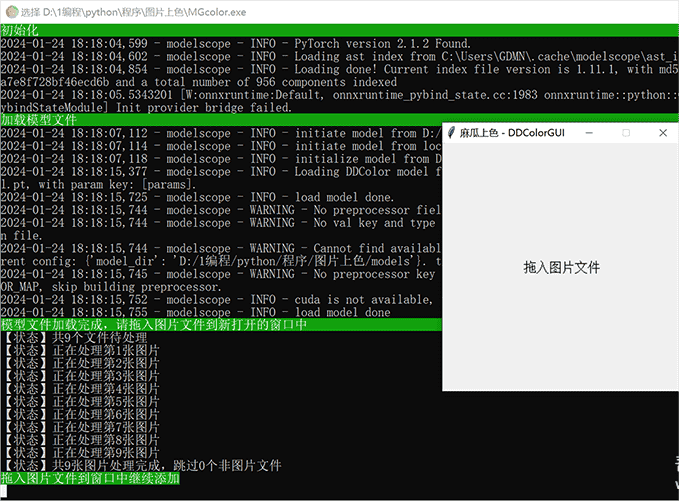Minimize the 麻瓜上色 DDColorGUI window
Image resolution: width=679 pixels, height=501 pixels.
coord(589,133)
